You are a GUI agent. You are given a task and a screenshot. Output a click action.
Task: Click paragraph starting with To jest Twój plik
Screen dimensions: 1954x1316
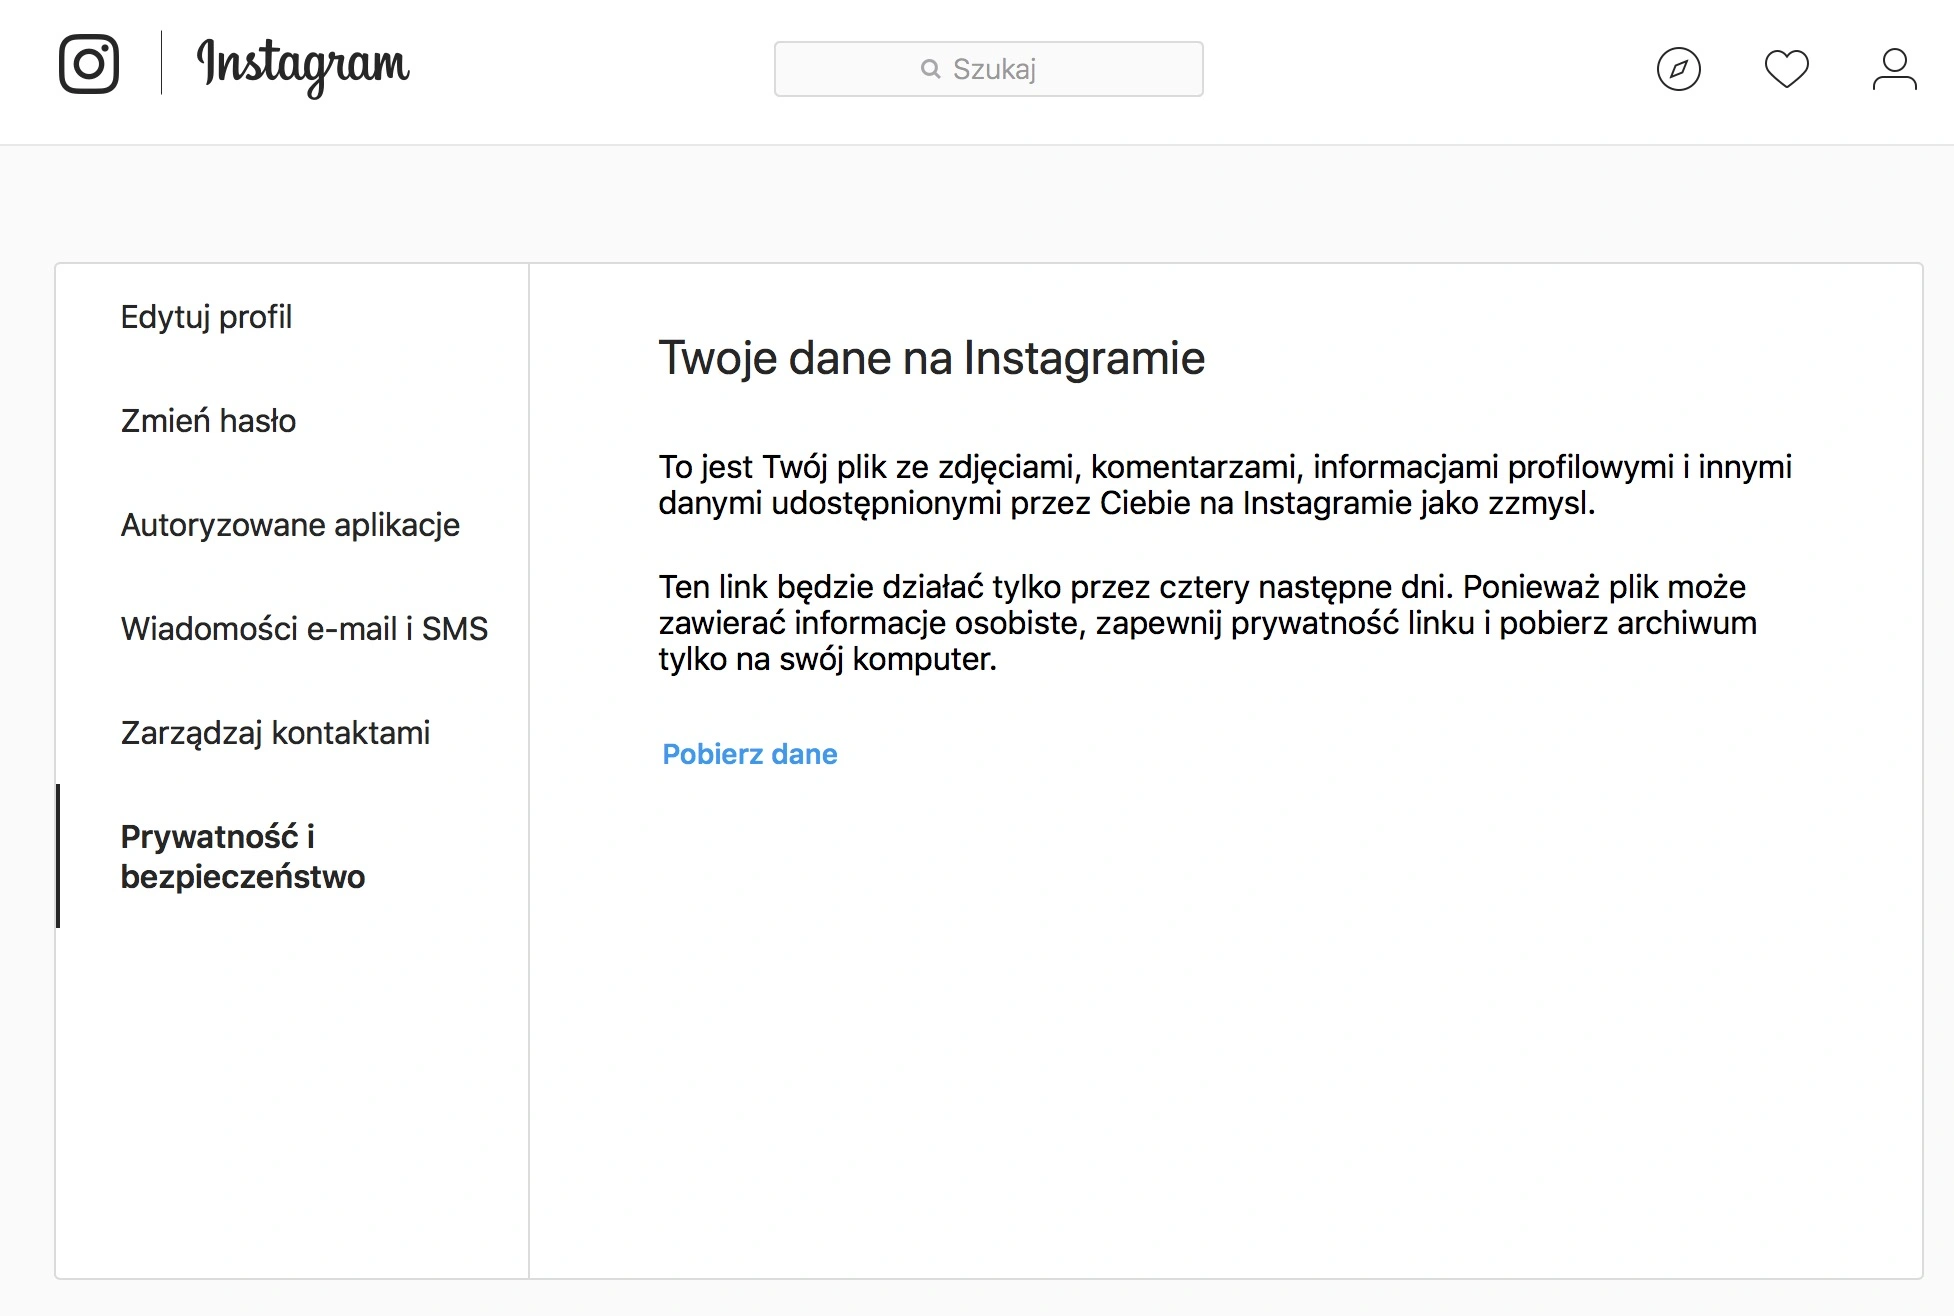1225,485
